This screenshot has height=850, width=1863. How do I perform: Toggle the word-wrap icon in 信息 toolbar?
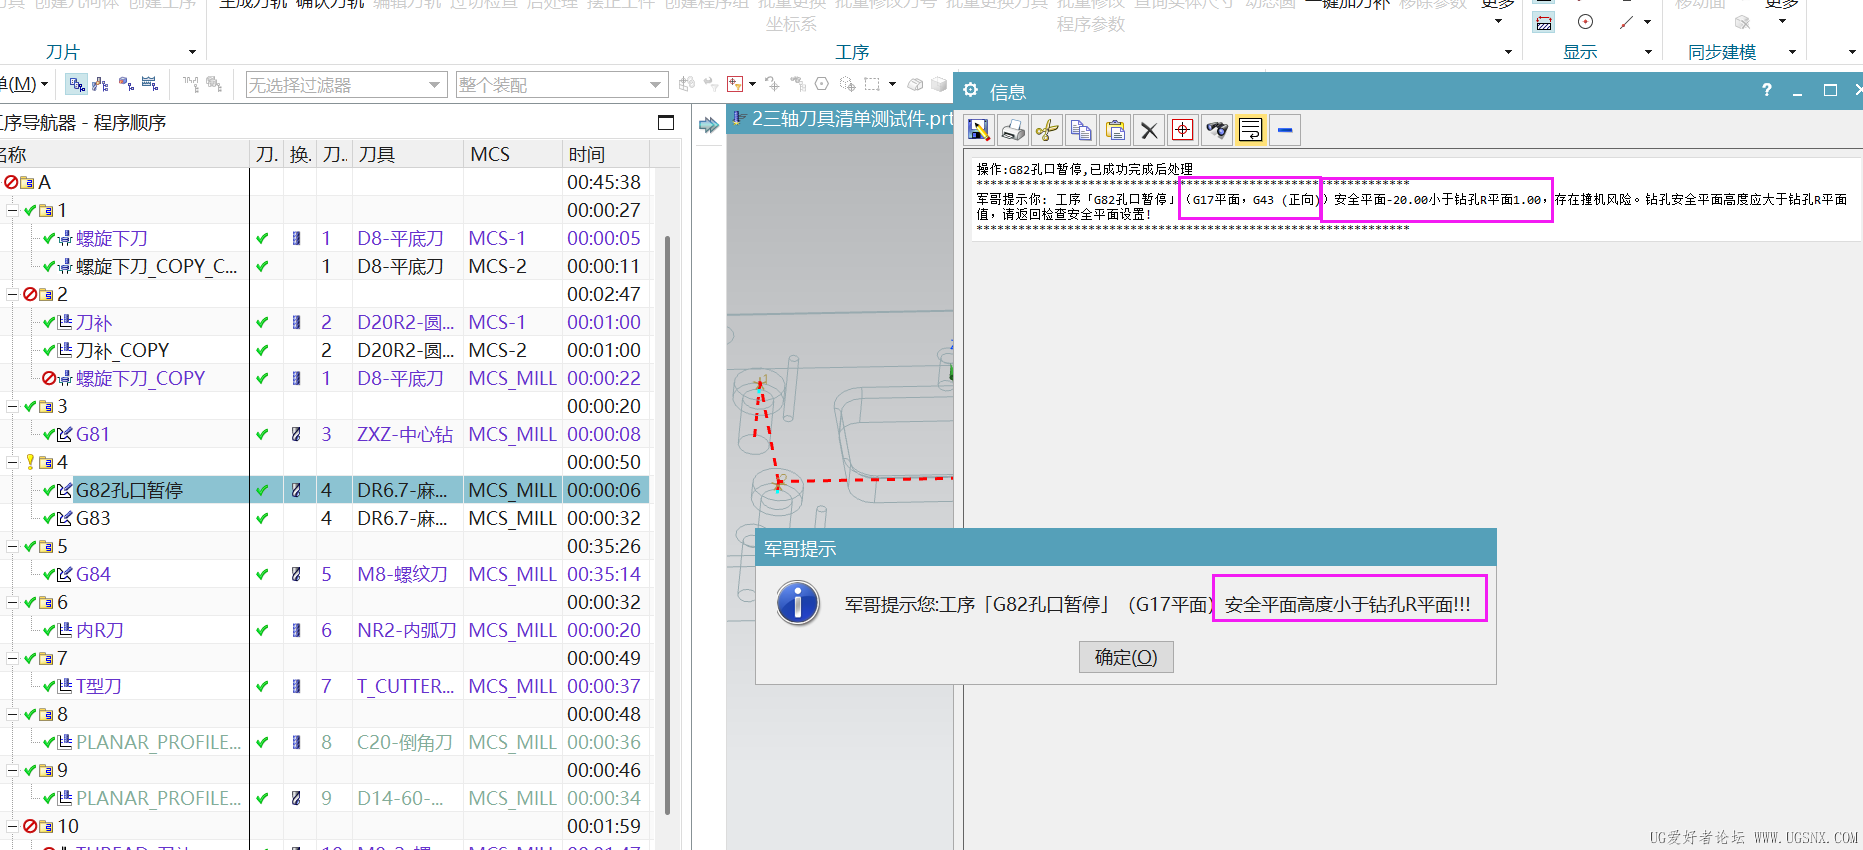(1251, 130)
